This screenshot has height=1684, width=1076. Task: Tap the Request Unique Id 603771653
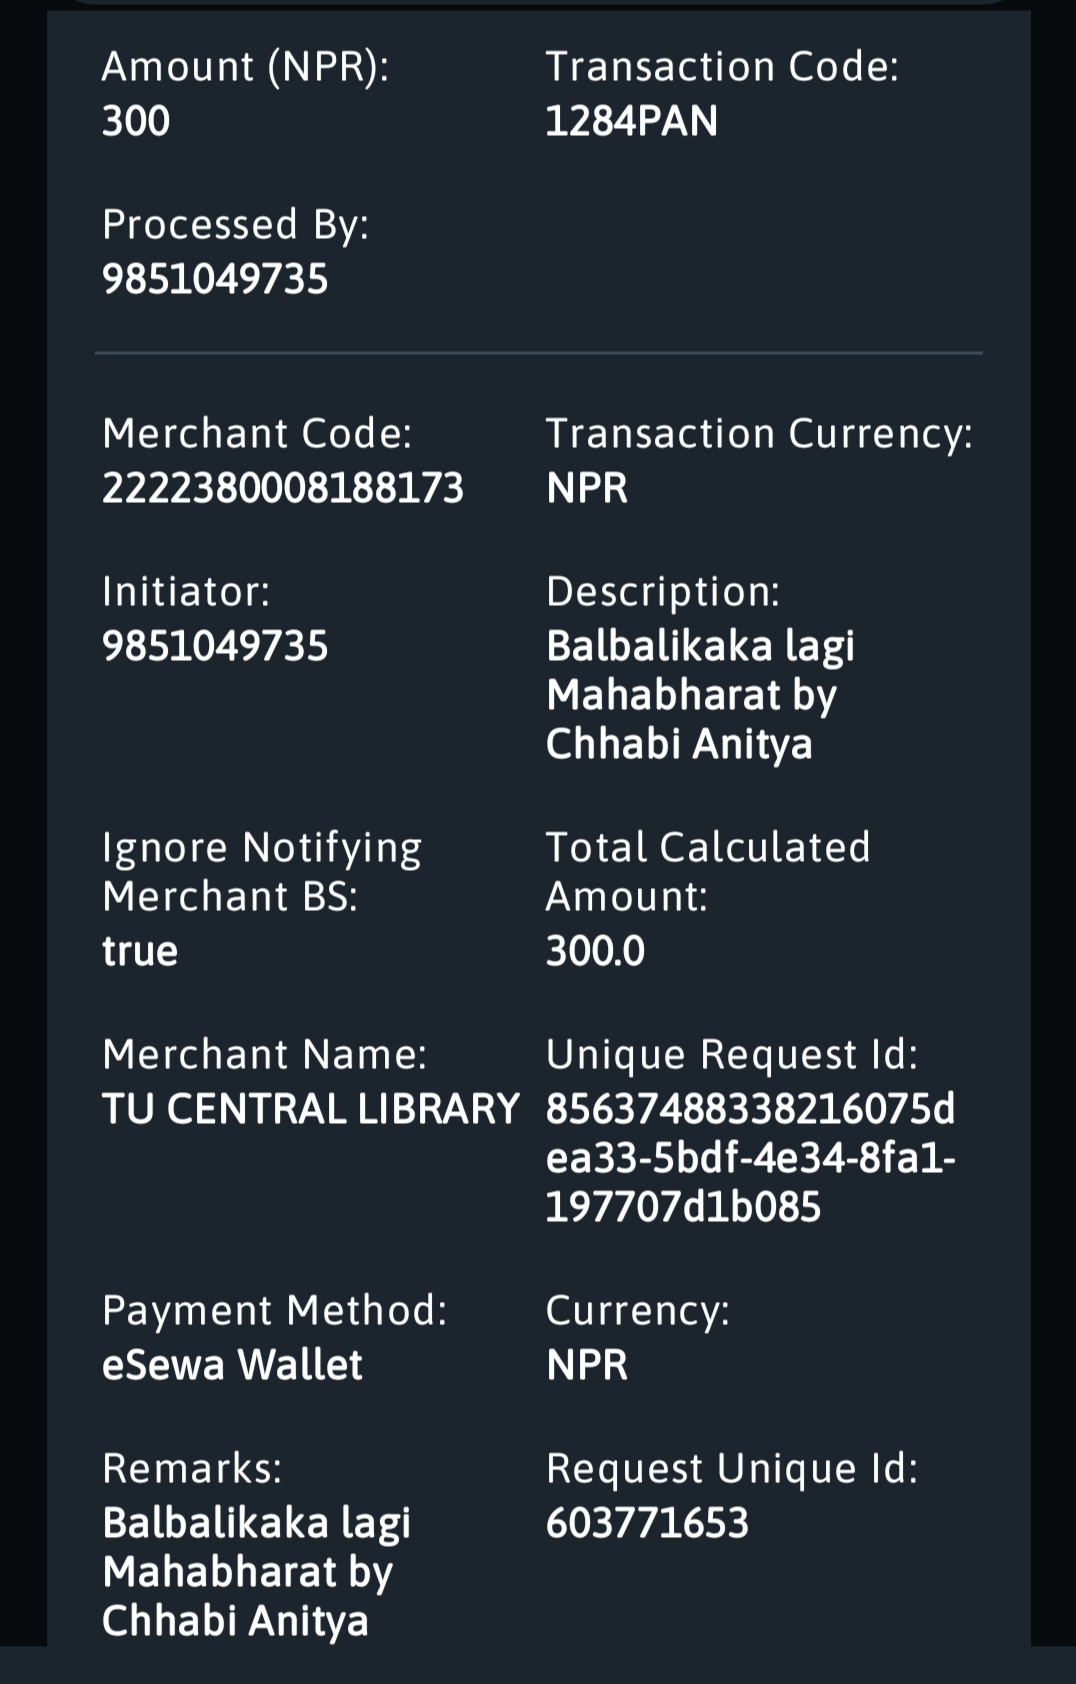[x=647, y=1522]
